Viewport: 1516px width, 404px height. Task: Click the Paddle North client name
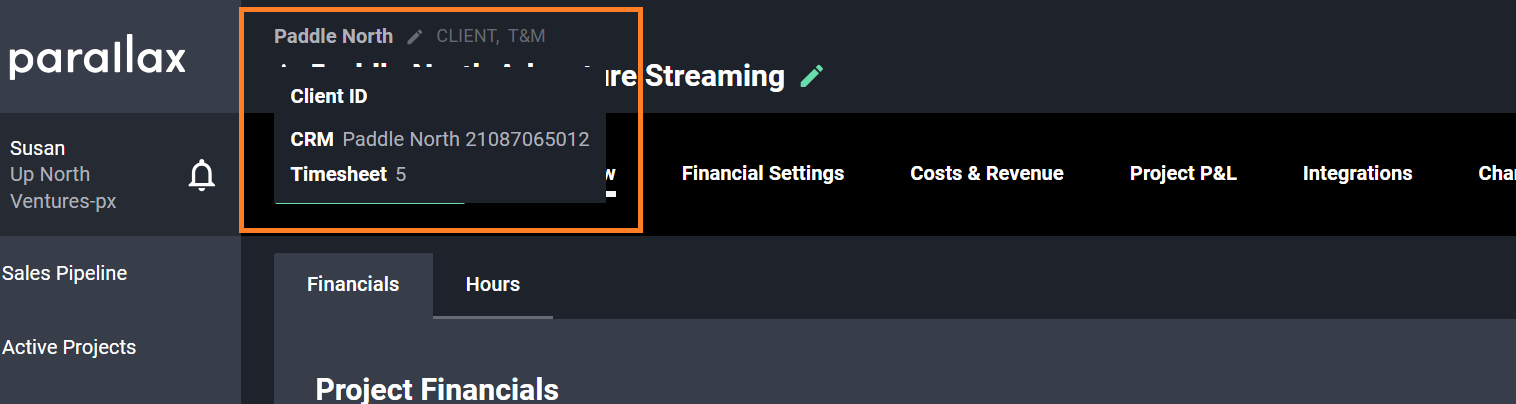(333, 36)
